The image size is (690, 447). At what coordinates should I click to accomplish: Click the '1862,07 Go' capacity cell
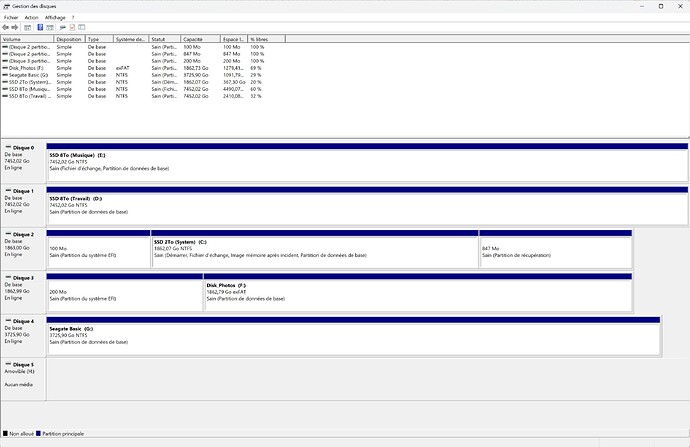tap(196, 82)
